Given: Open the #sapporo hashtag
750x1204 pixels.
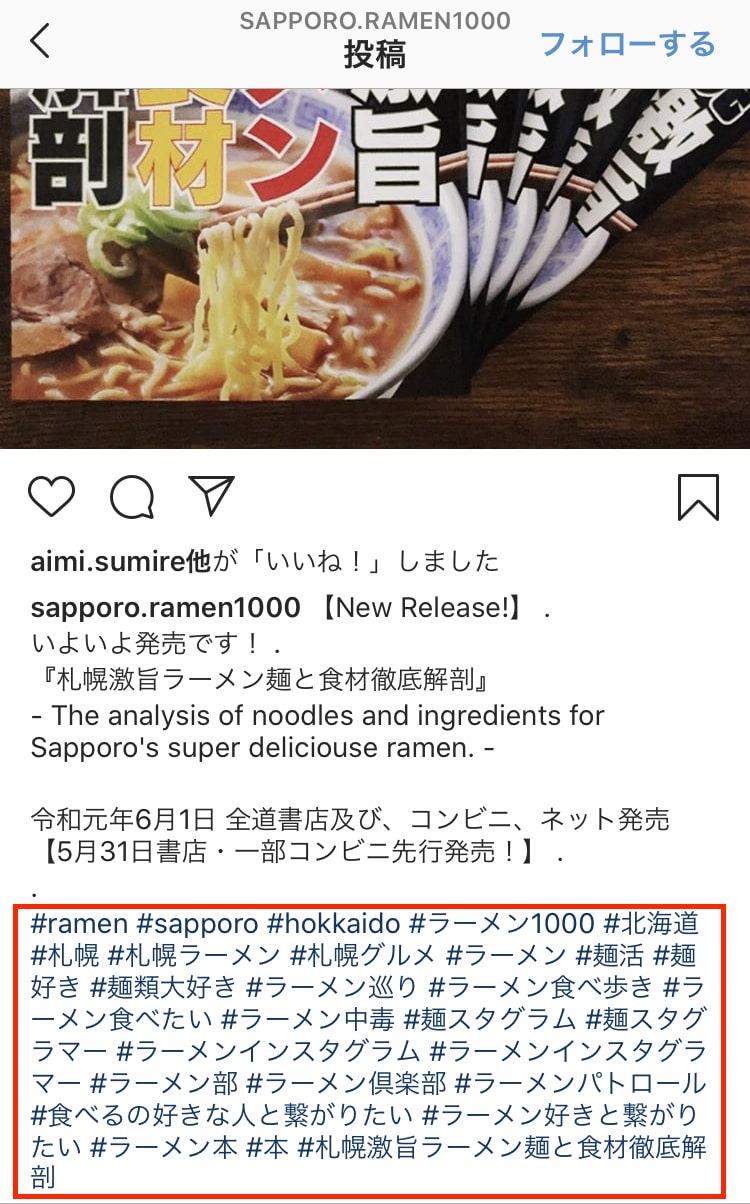Looking at the screenshot, I should 198,922.
